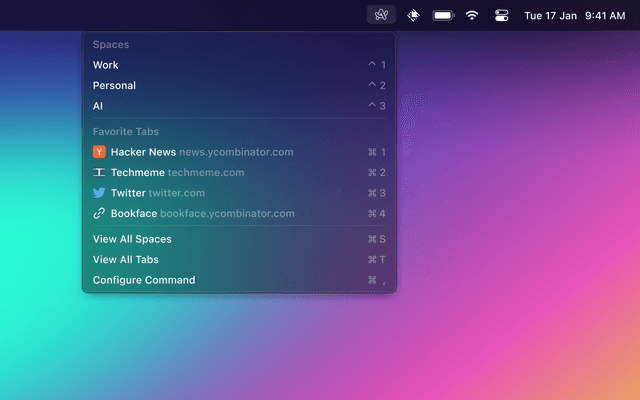Choose View All Tabs

[x=126, y=260]
